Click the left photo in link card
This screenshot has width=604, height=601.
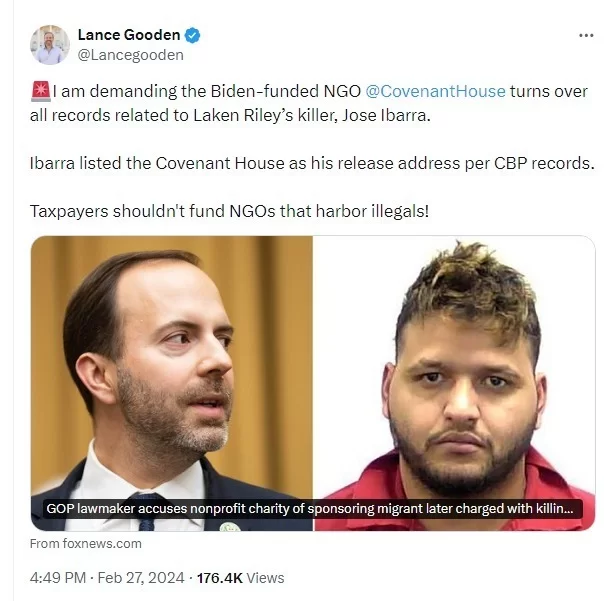pos(172,383)
